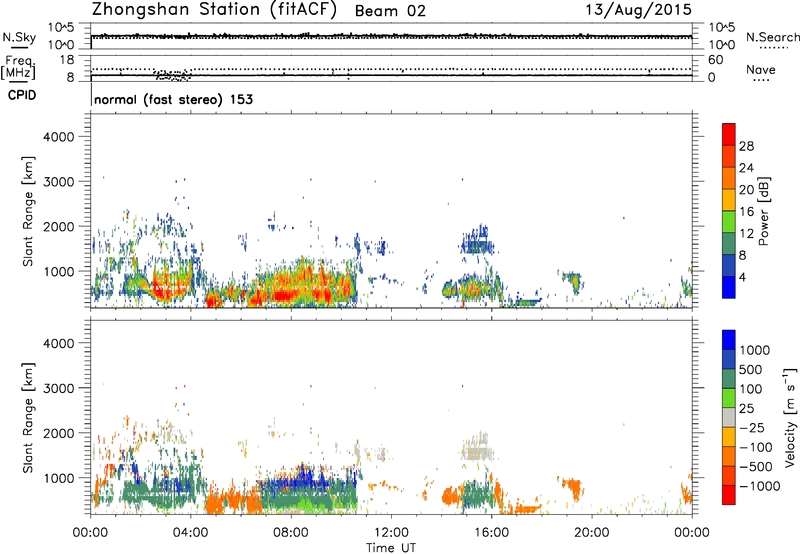
Task: Click 'Slant Range [km]' label of the power panel
Action: (x=28, y=211)
